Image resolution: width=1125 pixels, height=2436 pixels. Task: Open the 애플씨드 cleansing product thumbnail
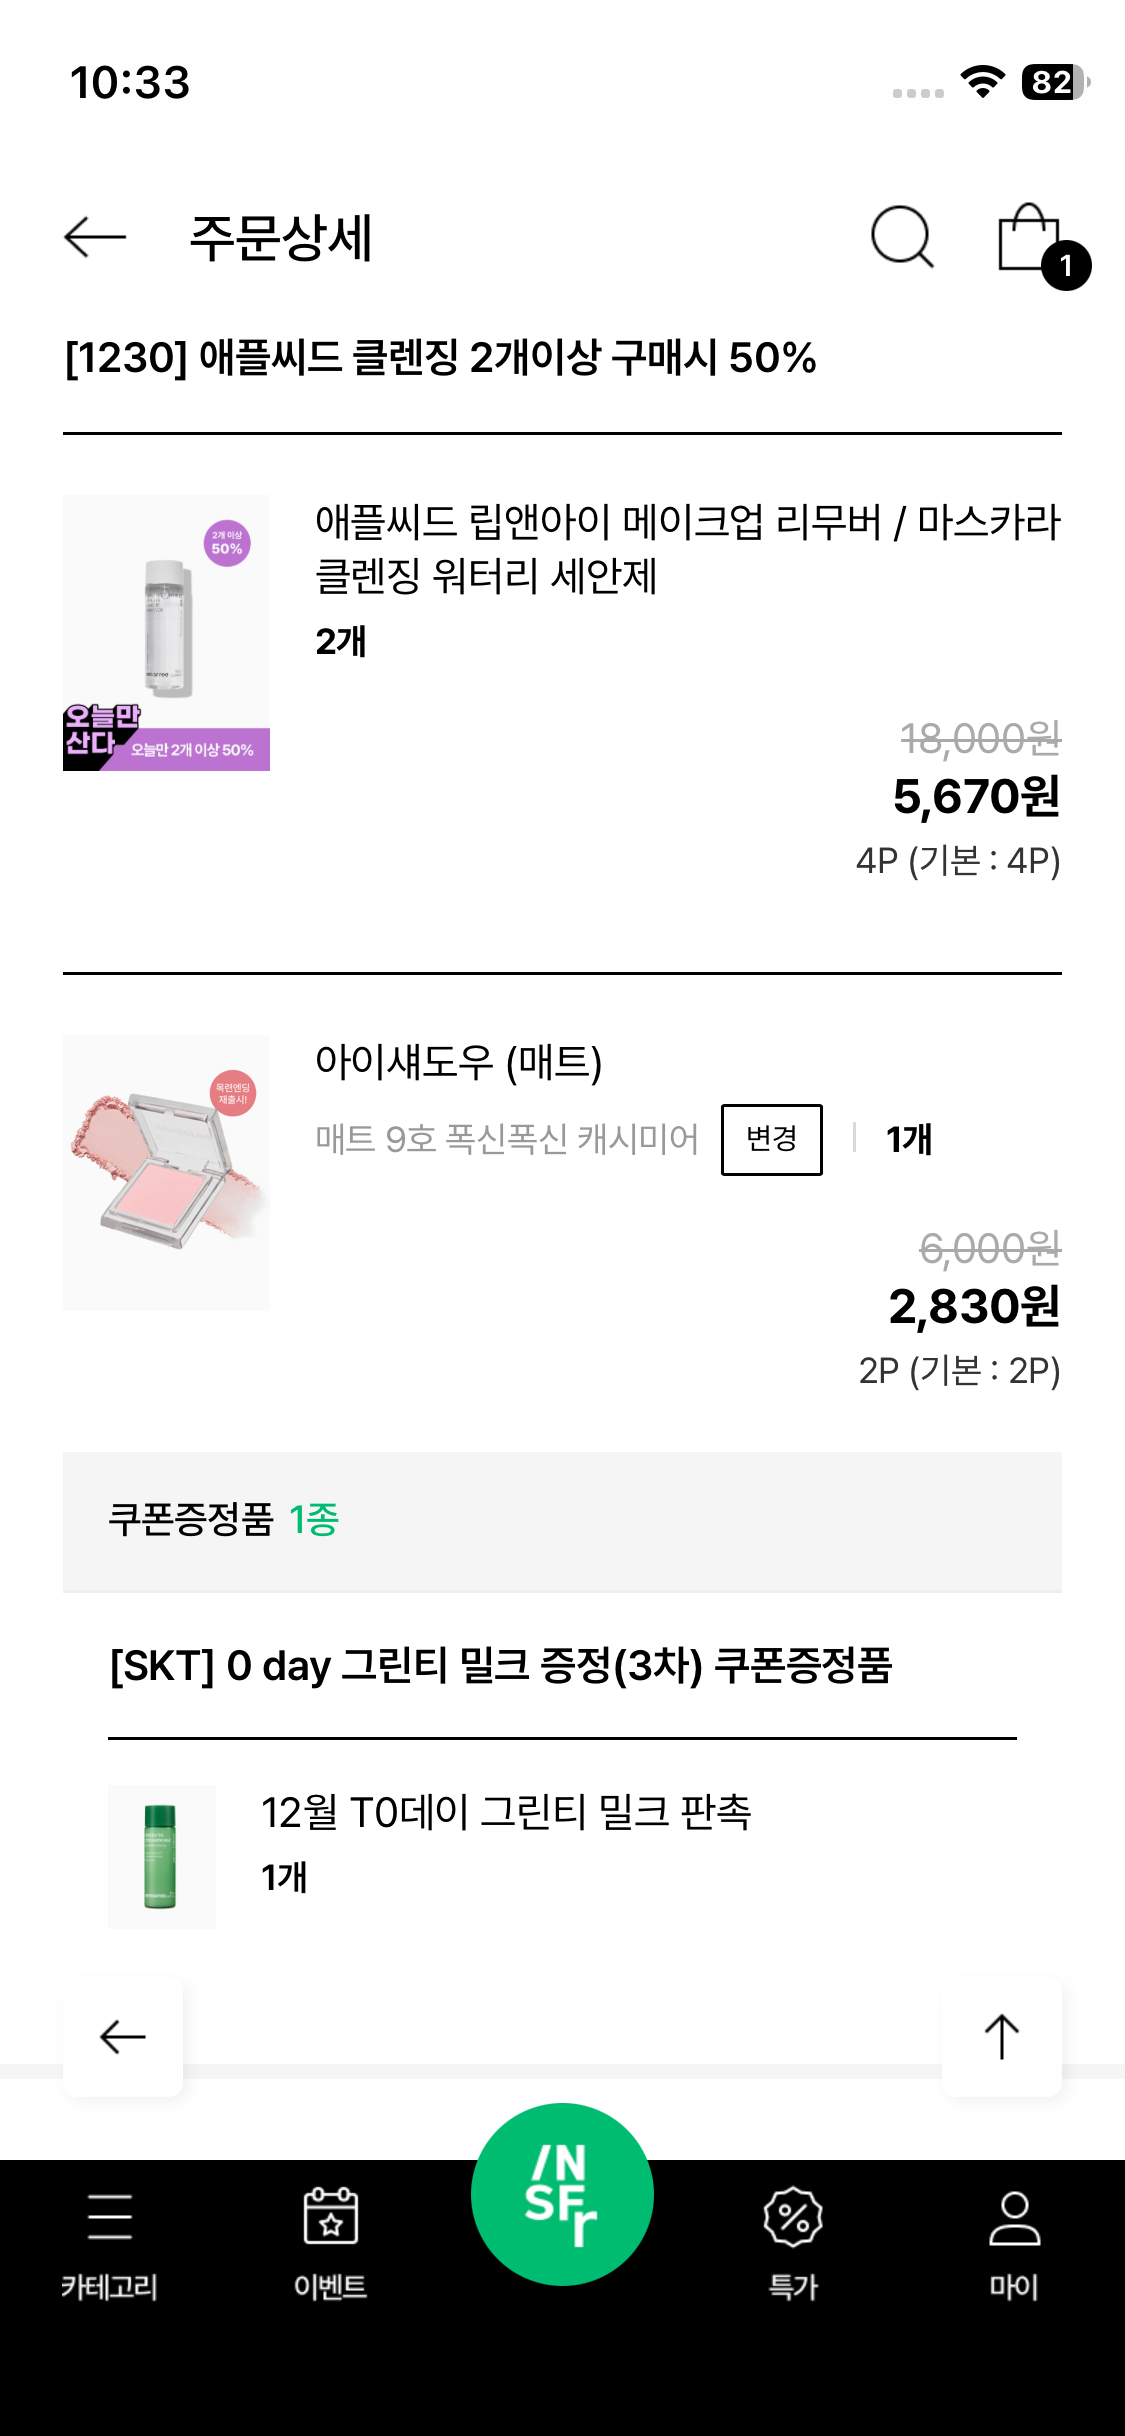[166, 633]
